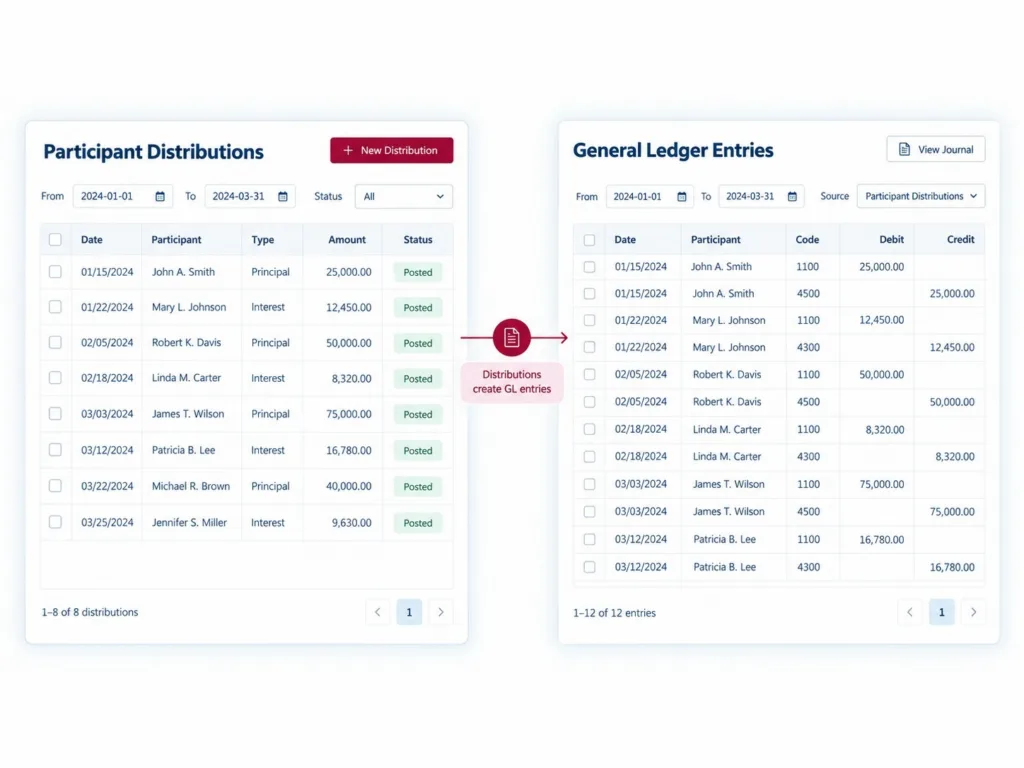Click Posted badge for Jennifer S. Miller
1024x768 pixels.
(418, 522)
